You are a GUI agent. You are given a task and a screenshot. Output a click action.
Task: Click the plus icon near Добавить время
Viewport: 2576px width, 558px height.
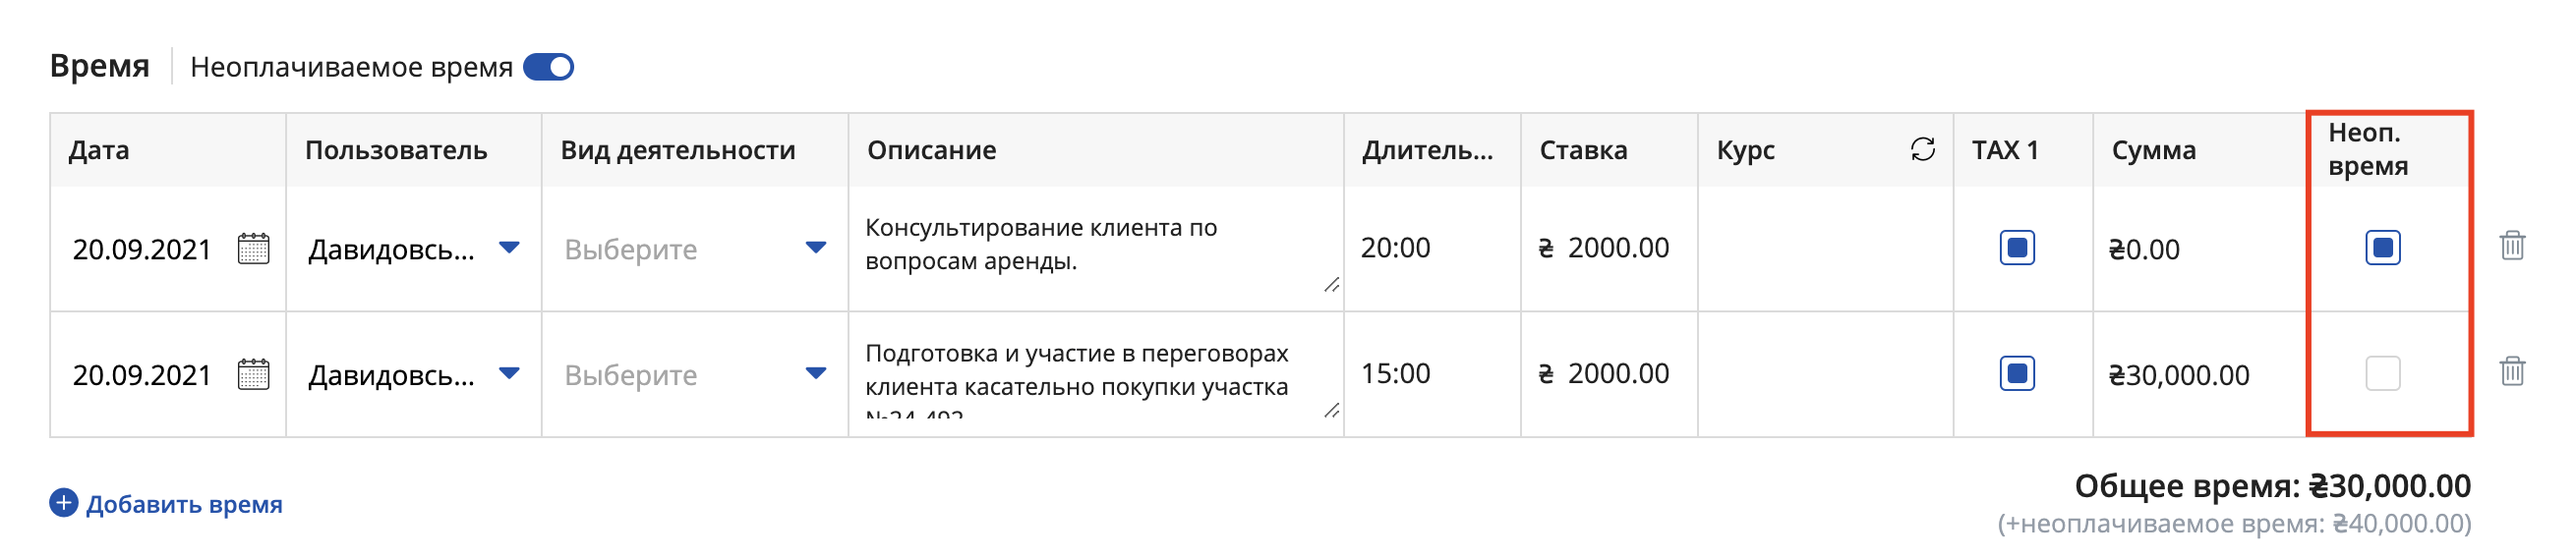click(64, 503)
